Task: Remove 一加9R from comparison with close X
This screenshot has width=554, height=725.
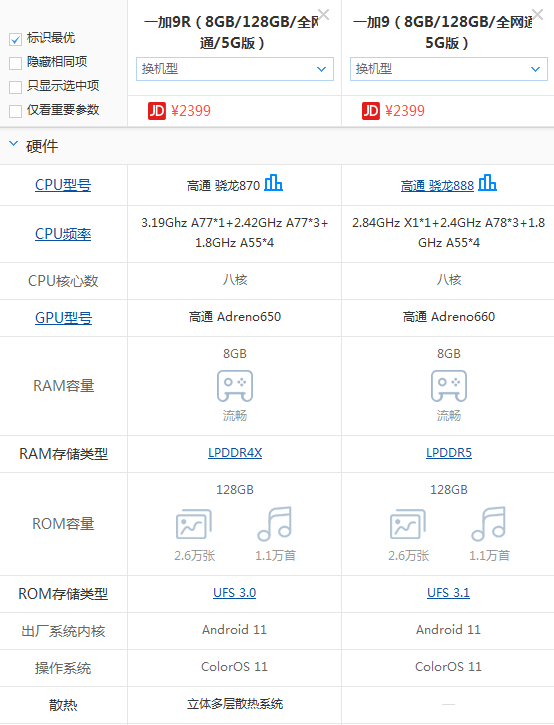Action: tap(324, 15)
